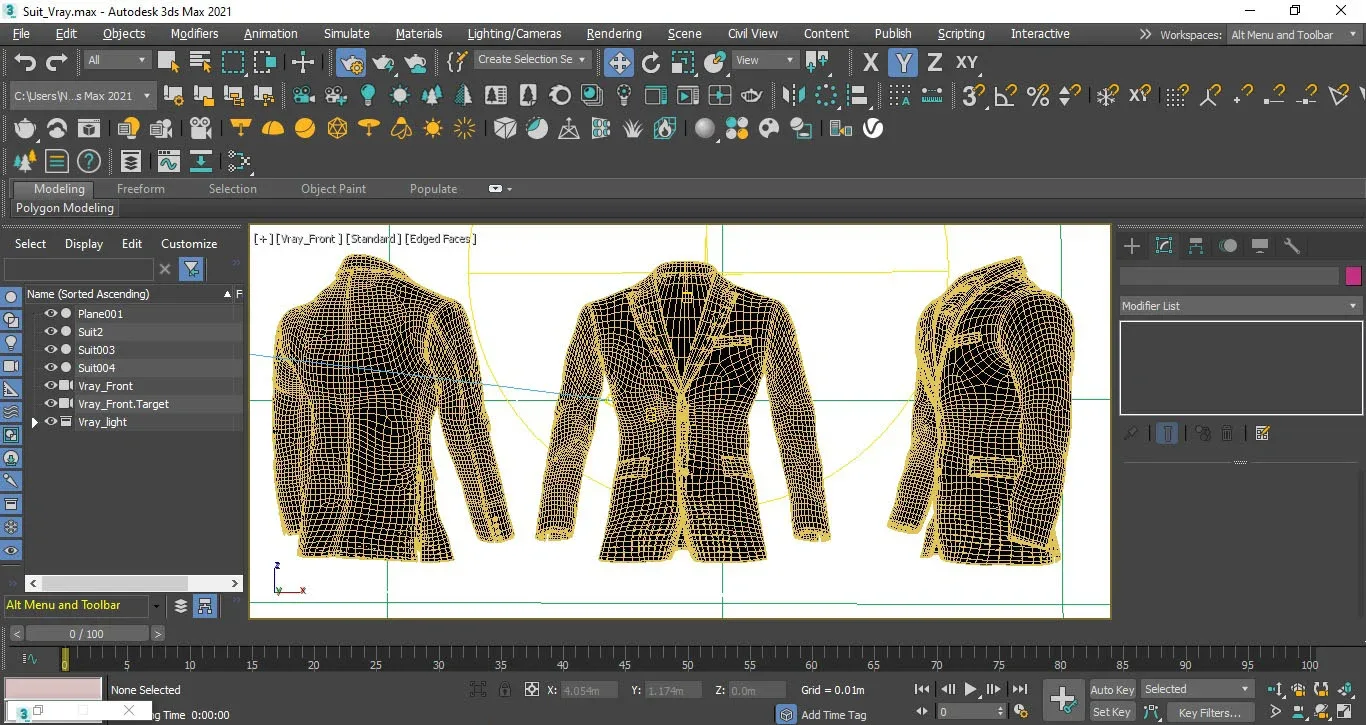Hide Plane001 using its eye icon
The width and height of the screenshot is (1366, 725).
tap(50, 314)
